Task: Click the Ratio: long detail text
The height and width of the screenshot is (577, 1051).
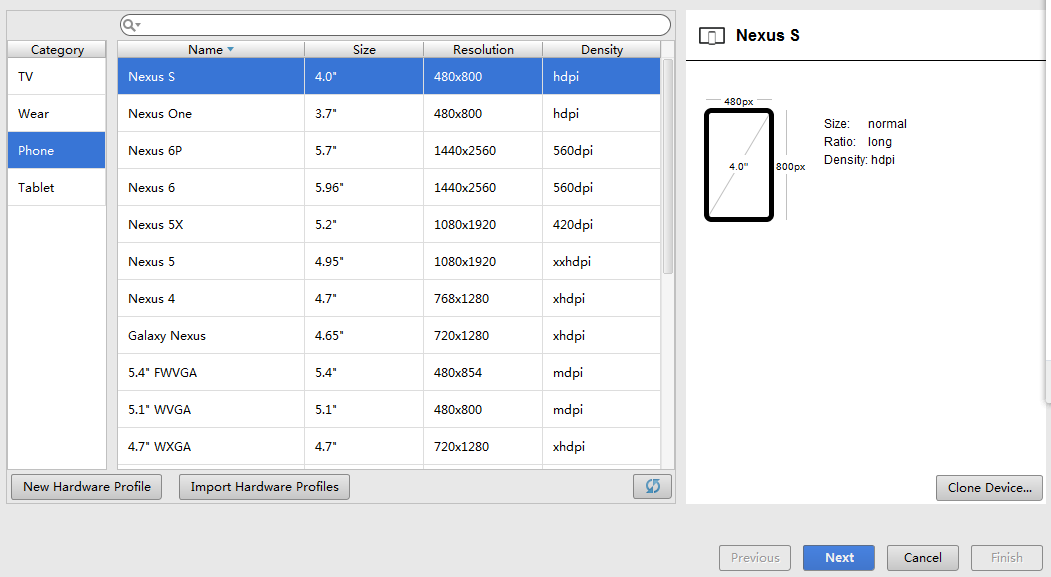Action: coord(858,141)
